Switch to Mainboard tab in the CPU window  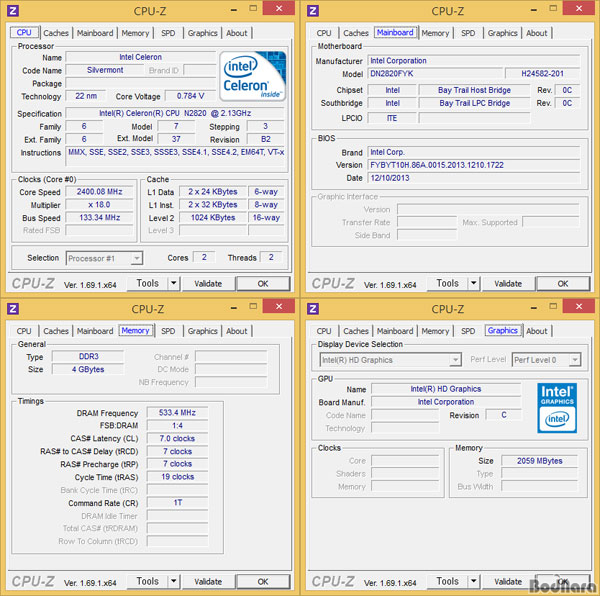pos(95,33)
